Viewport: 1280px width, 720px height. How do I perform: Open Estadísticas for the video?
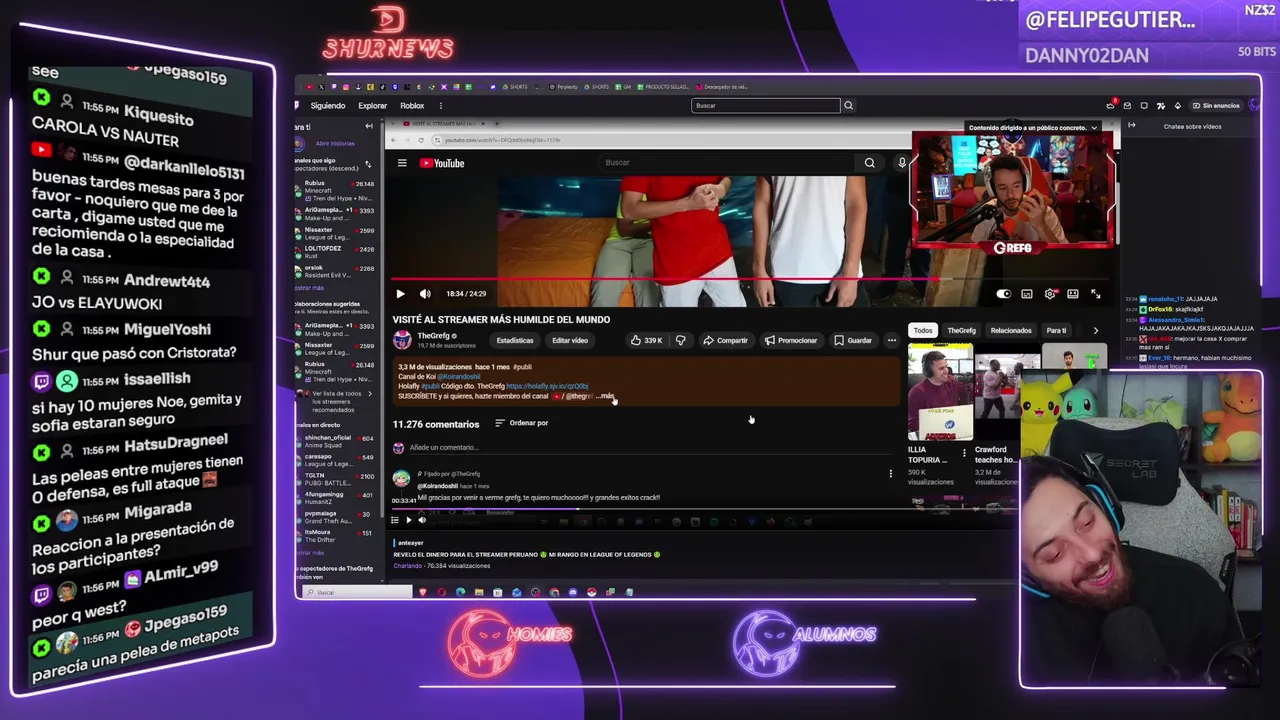[515, 341]
